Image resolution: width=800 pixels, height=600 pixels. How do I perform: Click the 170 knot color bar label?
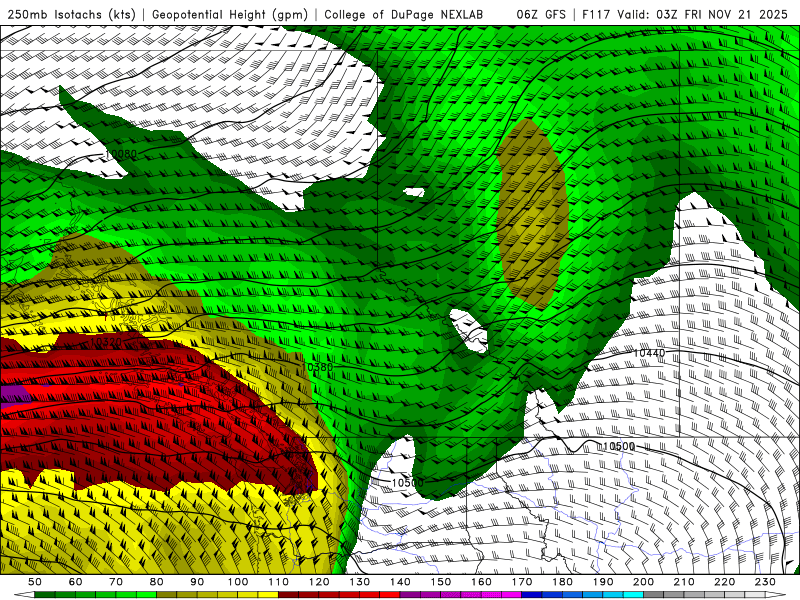tap(522, 582)
